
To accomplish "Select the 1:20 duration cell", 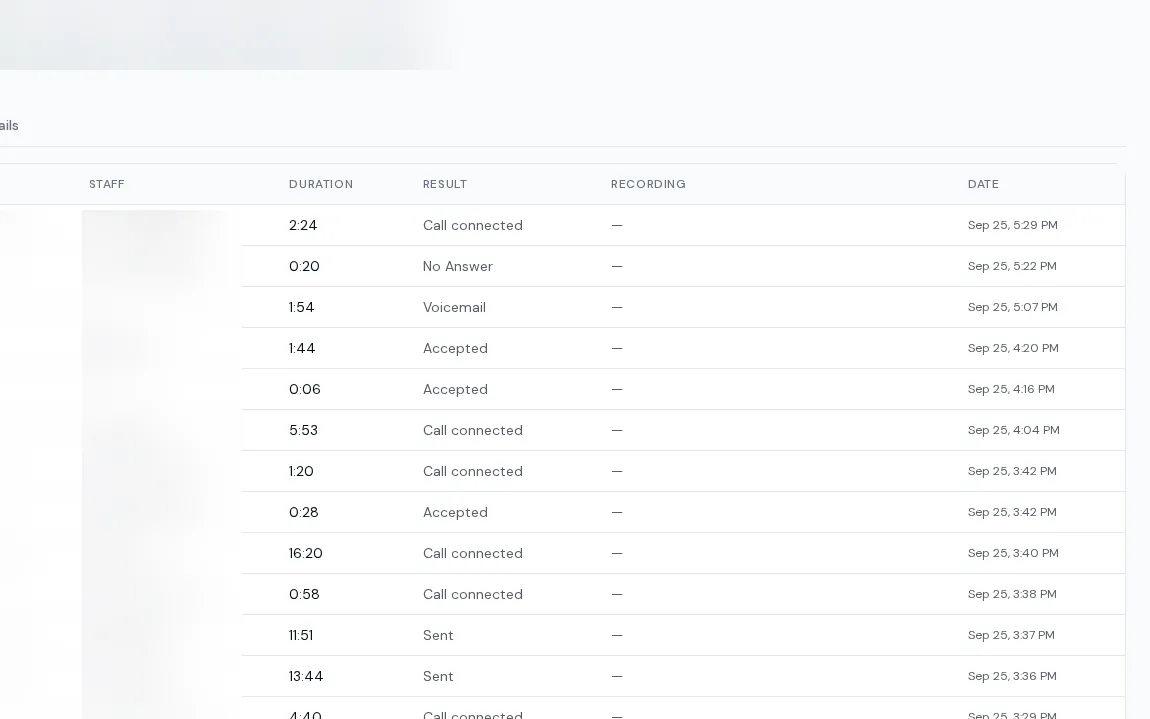I will coord(301,472).
